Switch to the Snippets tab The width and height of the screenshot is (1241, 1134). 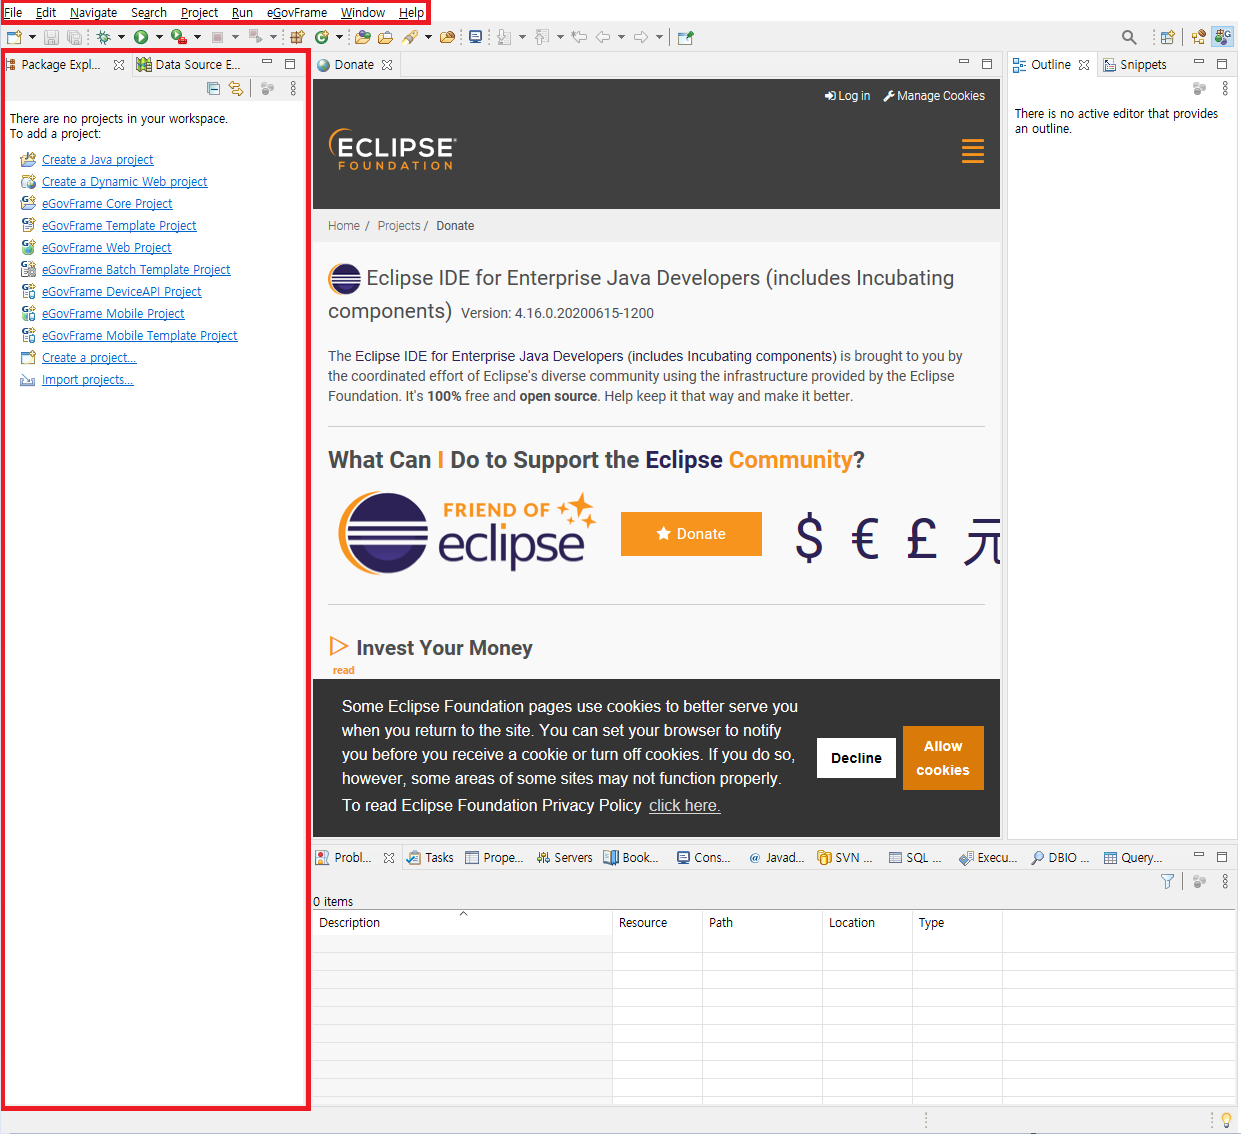click(x=1135, y=64)
